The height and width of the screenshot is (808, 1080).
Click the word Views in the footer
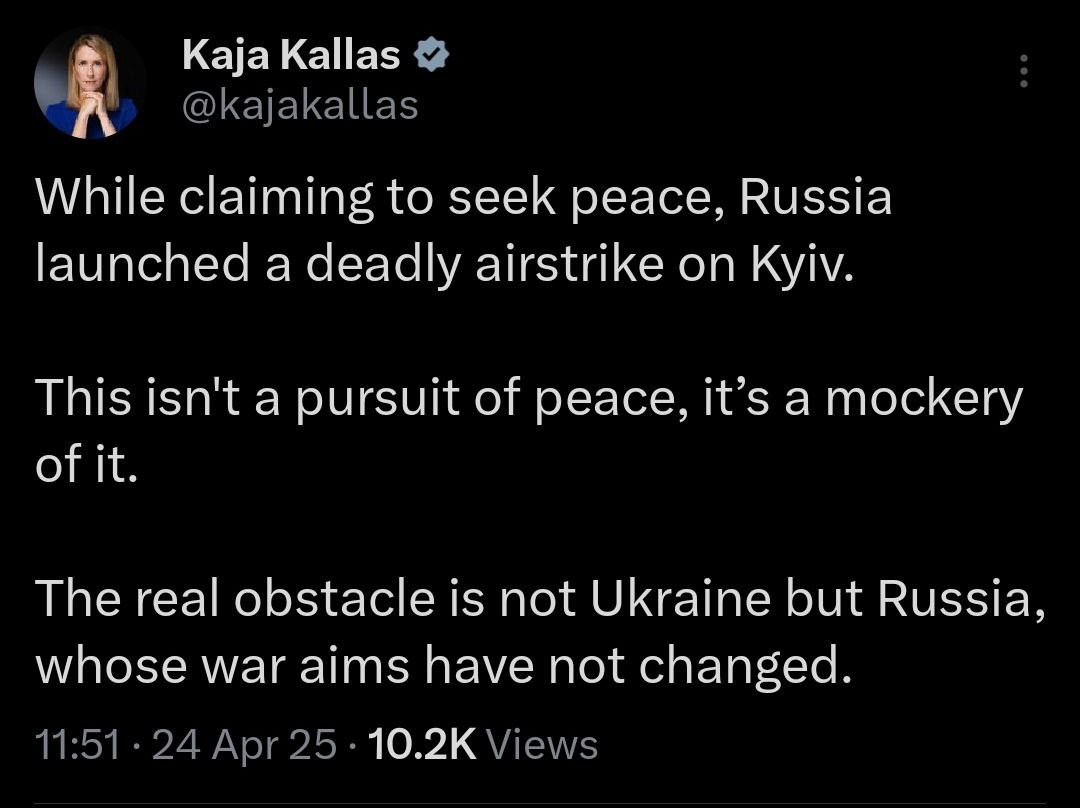tap(547, 745)
